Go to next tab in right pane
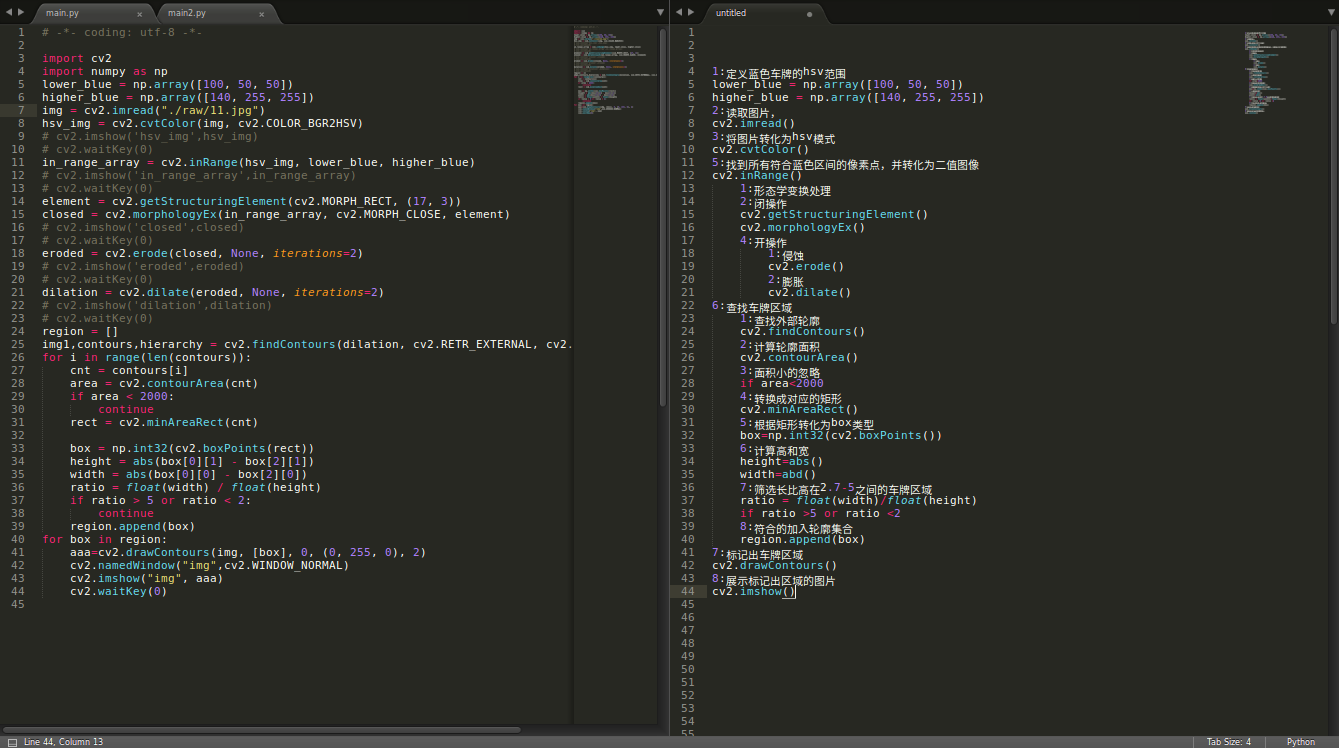This screenshot has width=1339, height=748. coord(690,12)
